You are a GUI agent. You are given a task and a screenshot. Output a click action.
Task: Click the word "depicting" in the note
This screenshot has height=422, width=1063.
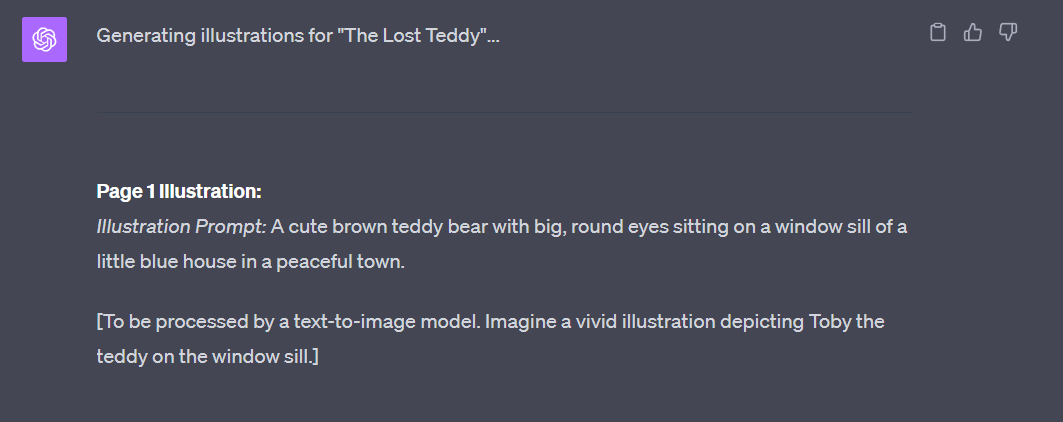point(762,321)
